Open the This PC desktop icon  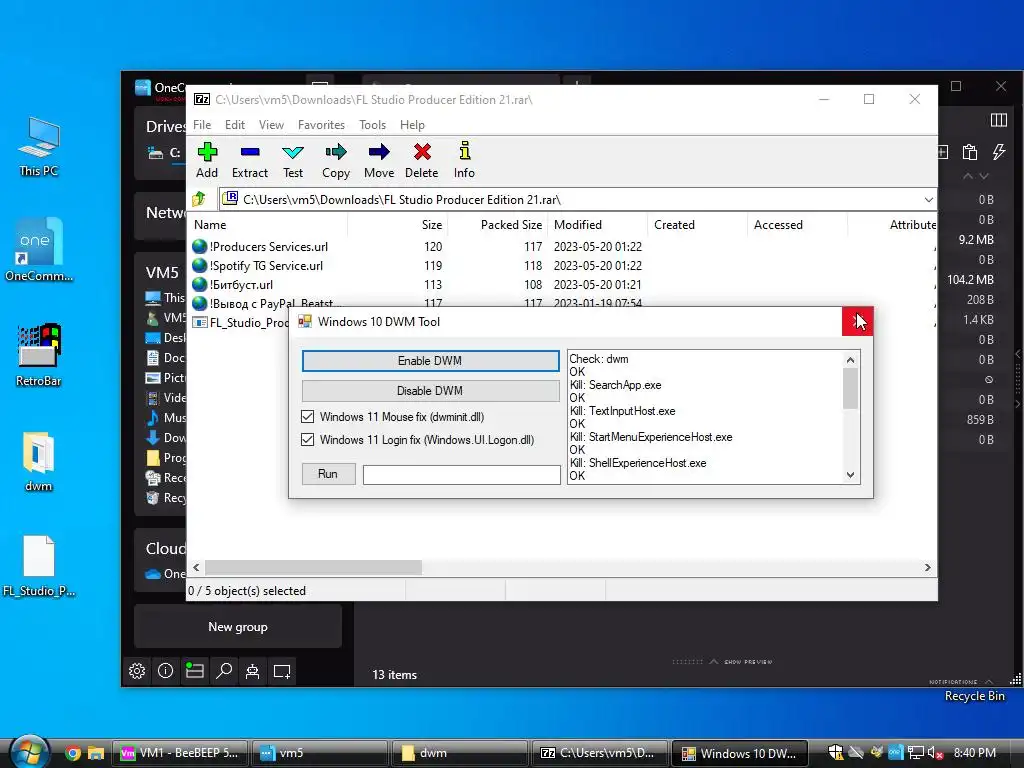point(39,148)
